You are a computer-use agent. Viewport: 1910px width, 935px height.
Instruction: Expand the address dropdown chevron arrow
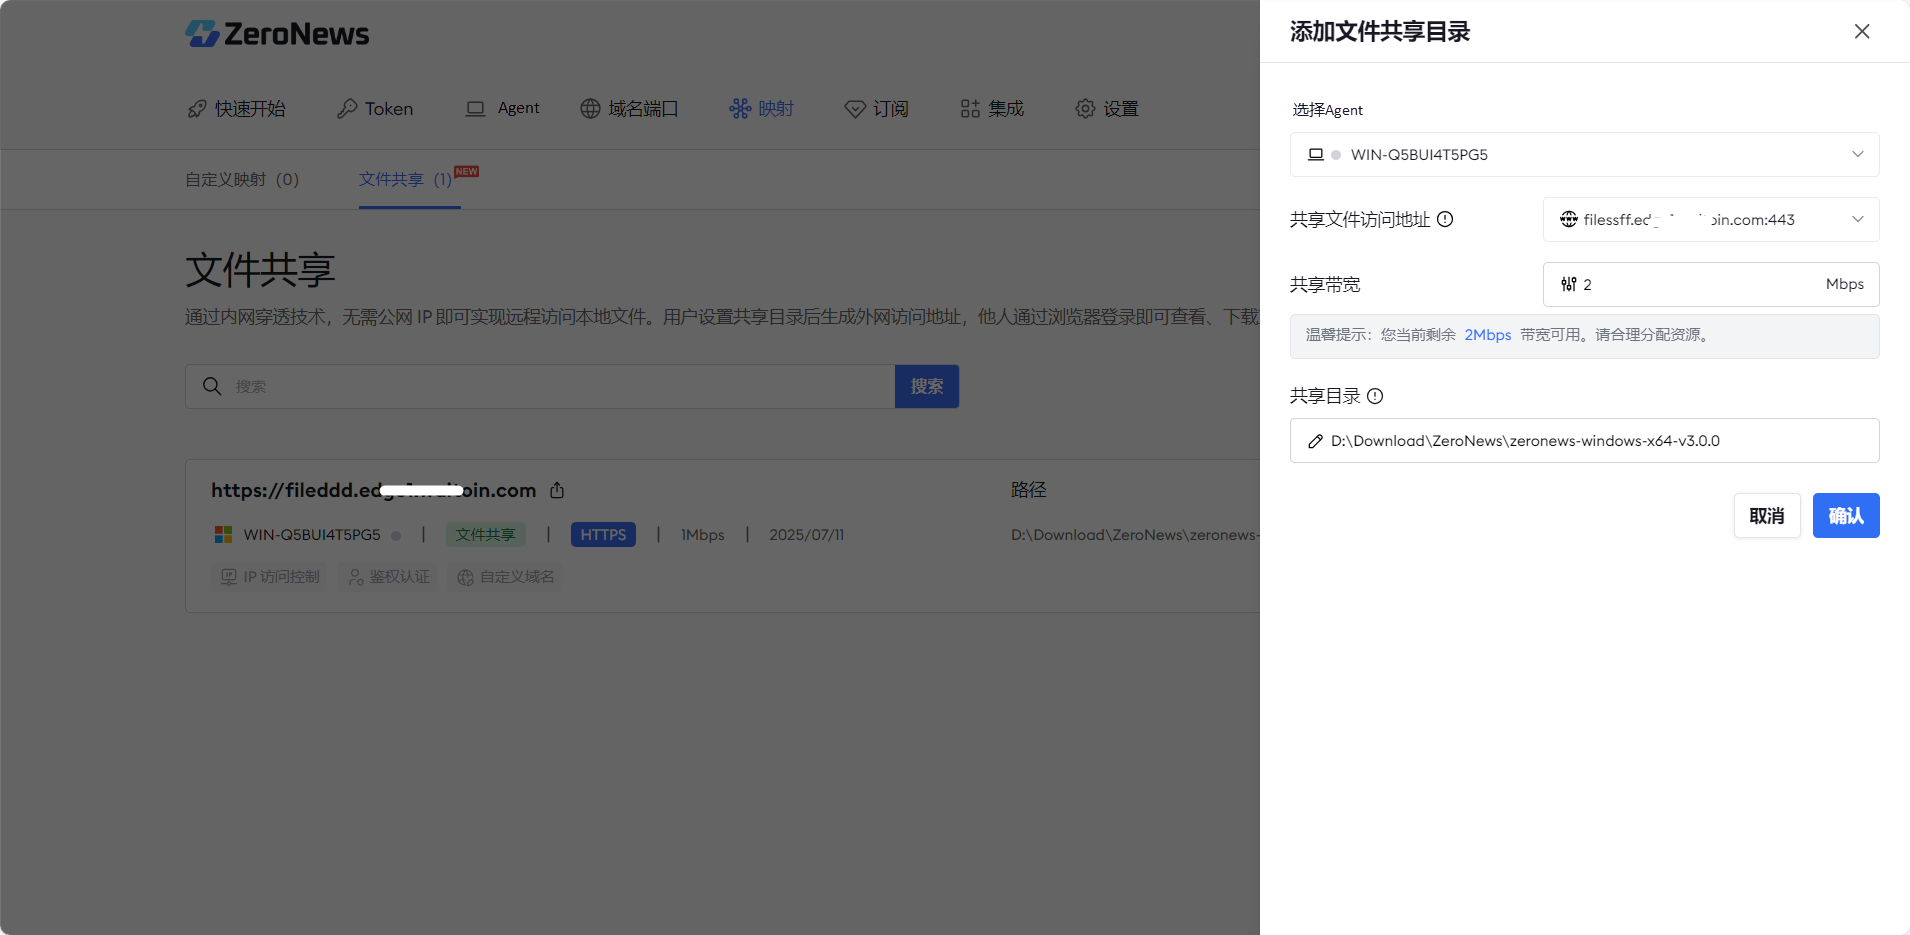tap(1857, 219)
